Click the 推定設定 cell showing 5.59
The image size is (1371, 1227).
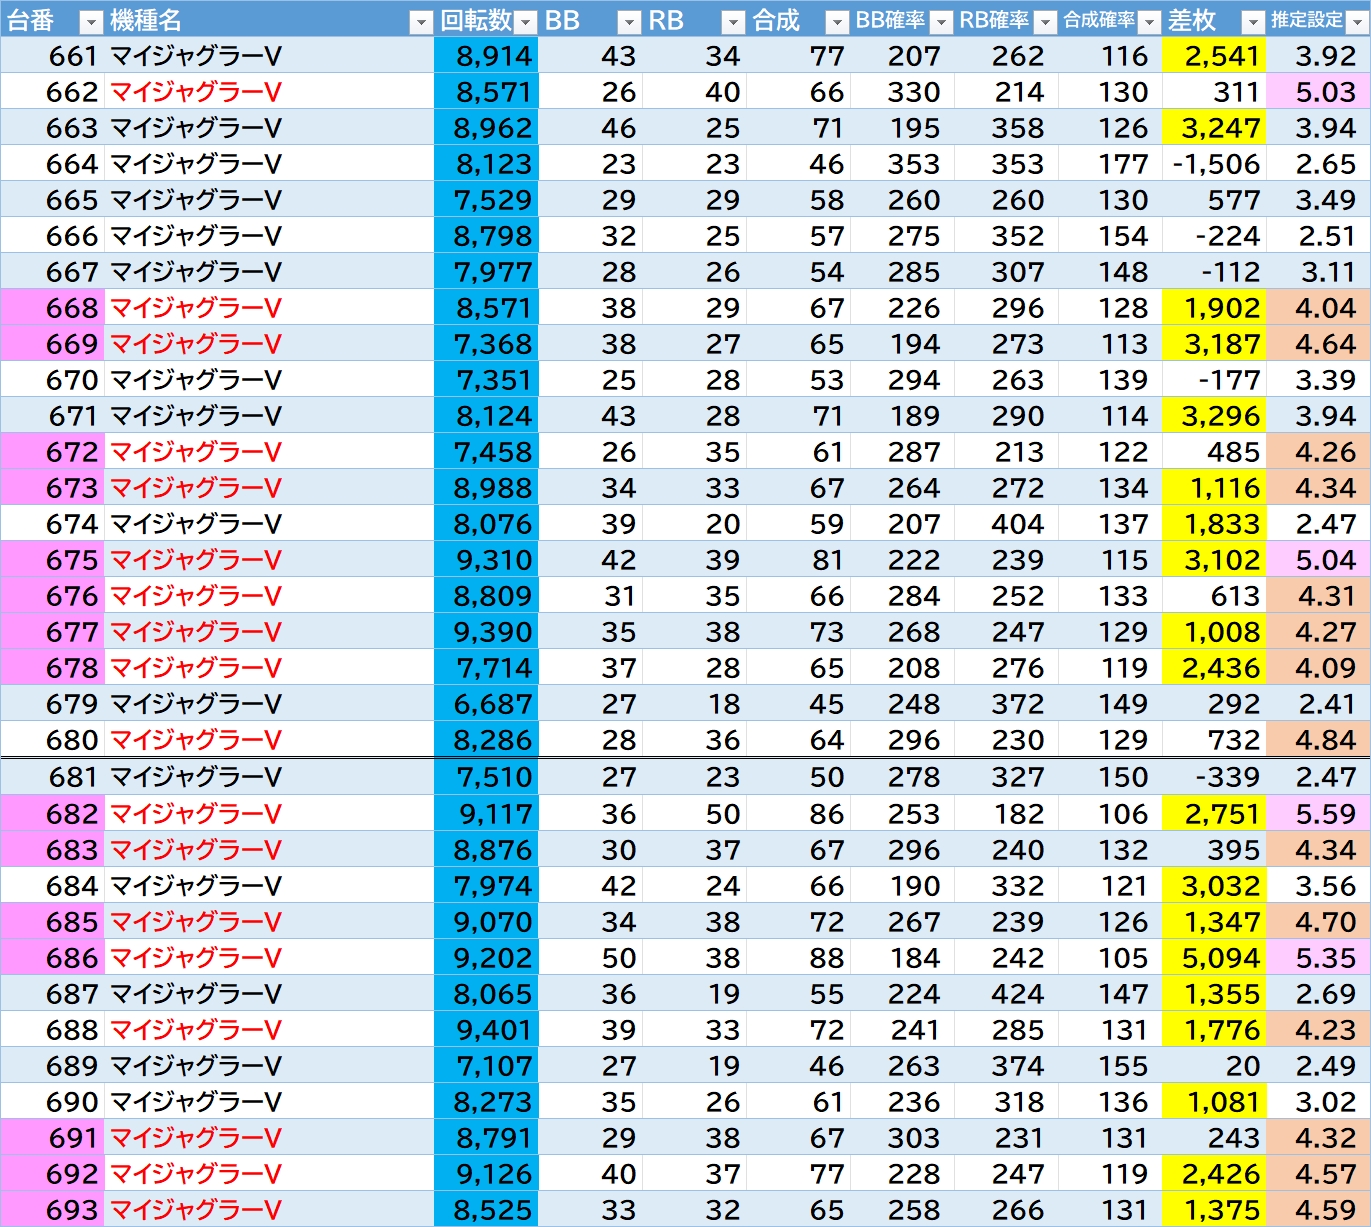(x=1318, y=814)
